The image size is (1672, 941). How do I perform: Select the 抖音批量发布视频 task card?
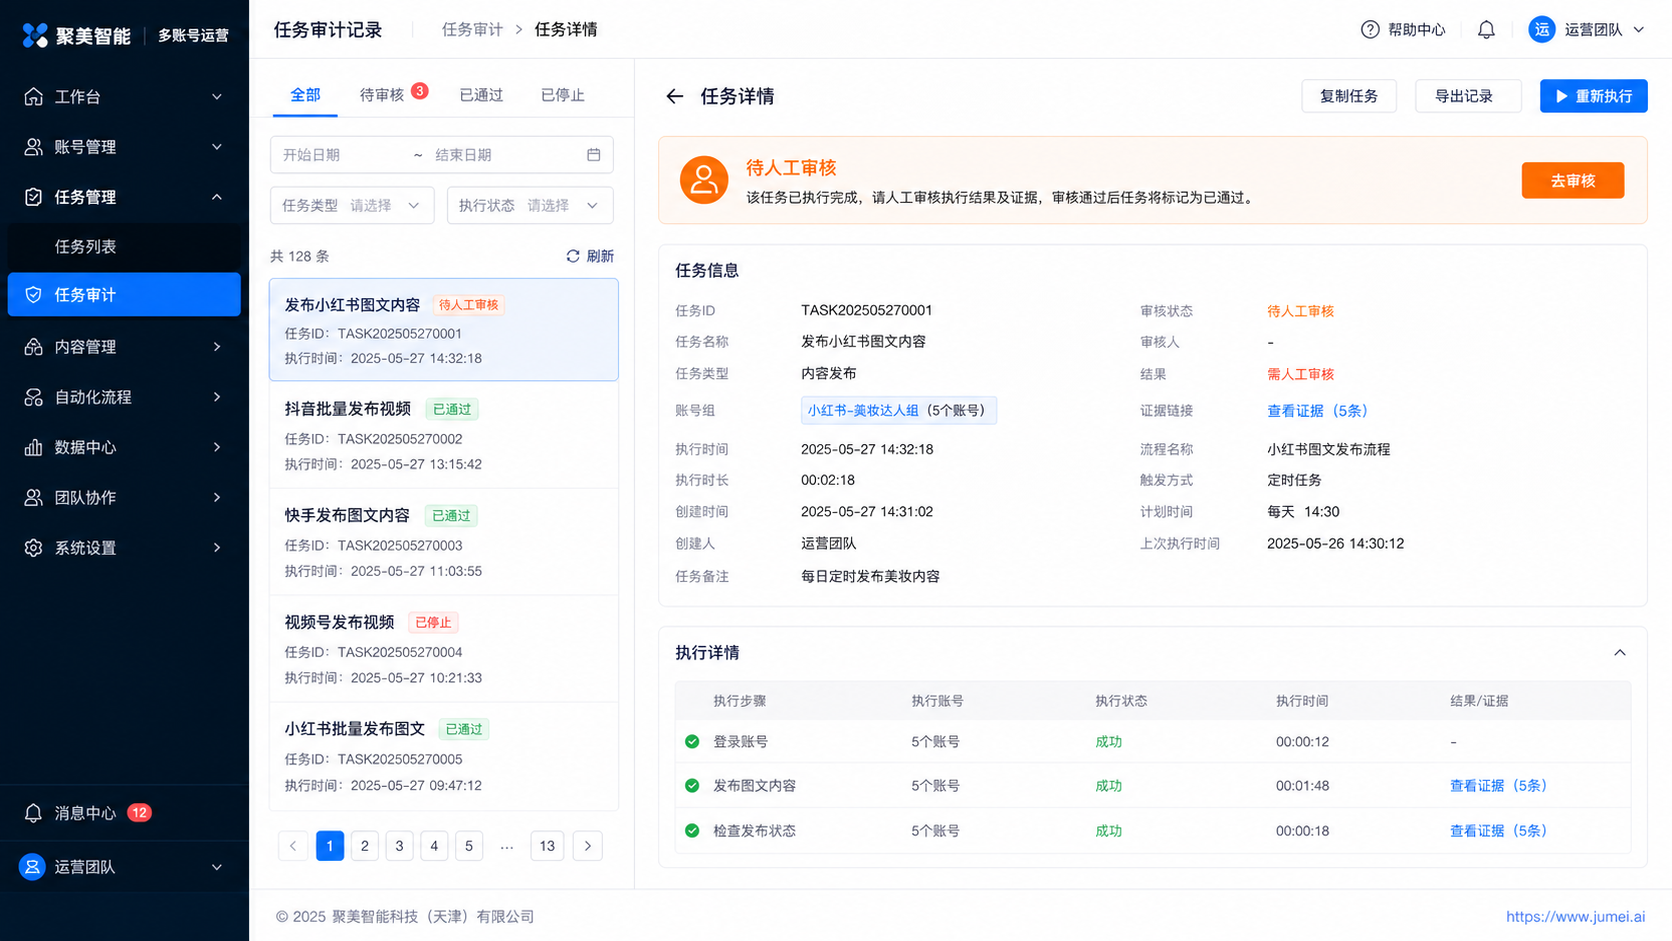coord(444,436)
